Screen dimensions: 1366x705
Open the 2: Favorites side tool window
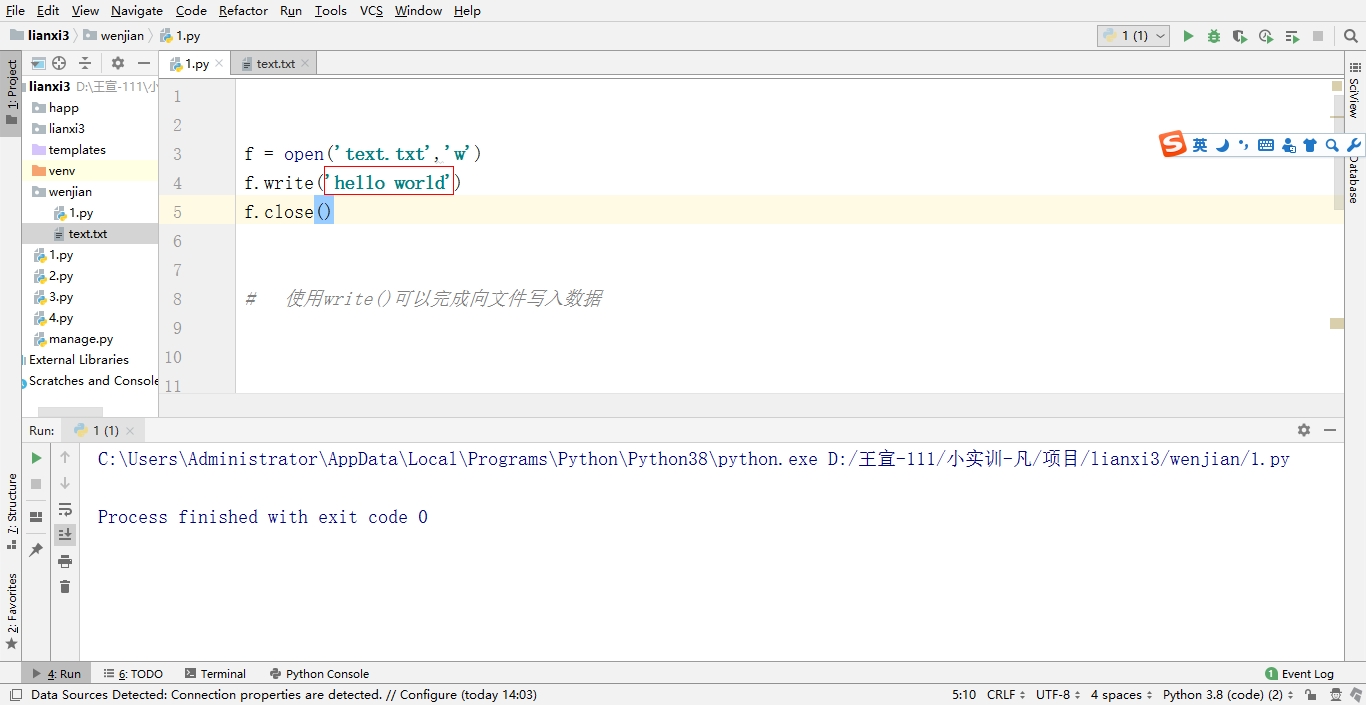(11, 610)
